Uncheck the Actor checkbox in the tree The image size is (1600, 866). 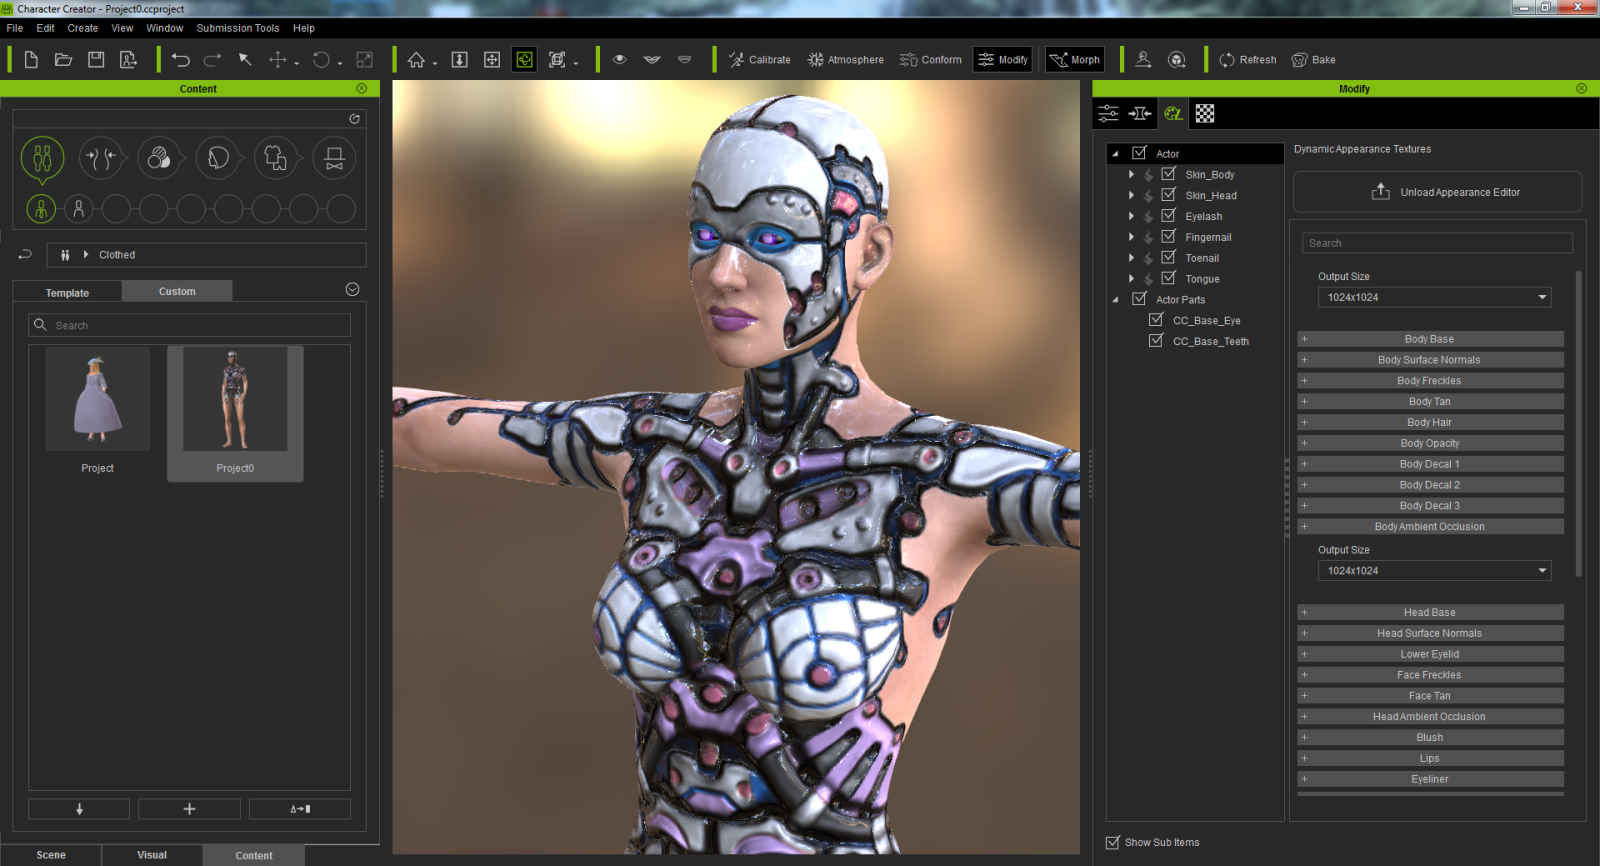pos(1139,153)
